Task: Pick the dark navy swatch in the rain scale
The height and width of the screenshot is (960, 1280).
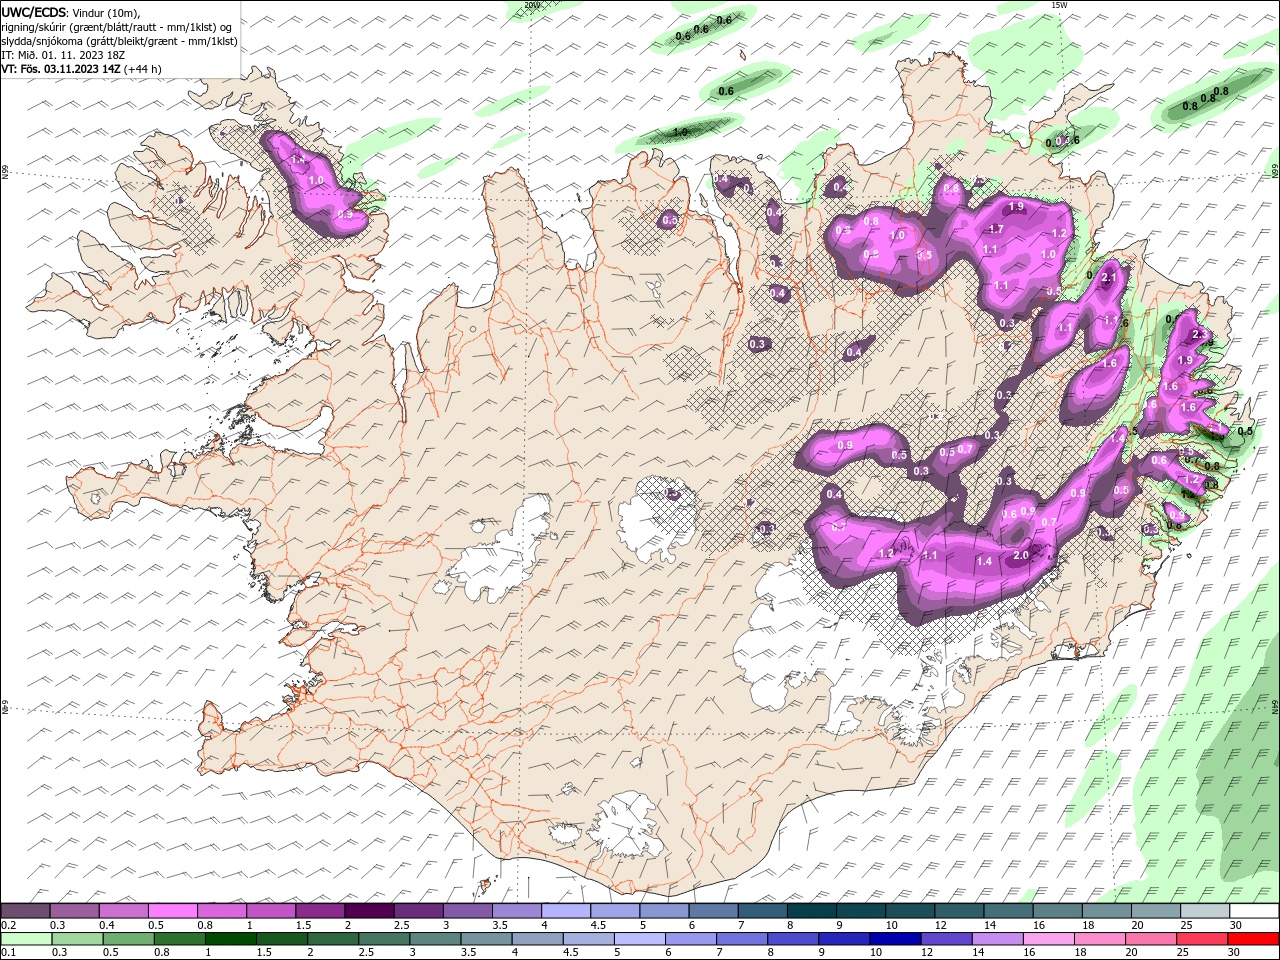Action: 894,939
